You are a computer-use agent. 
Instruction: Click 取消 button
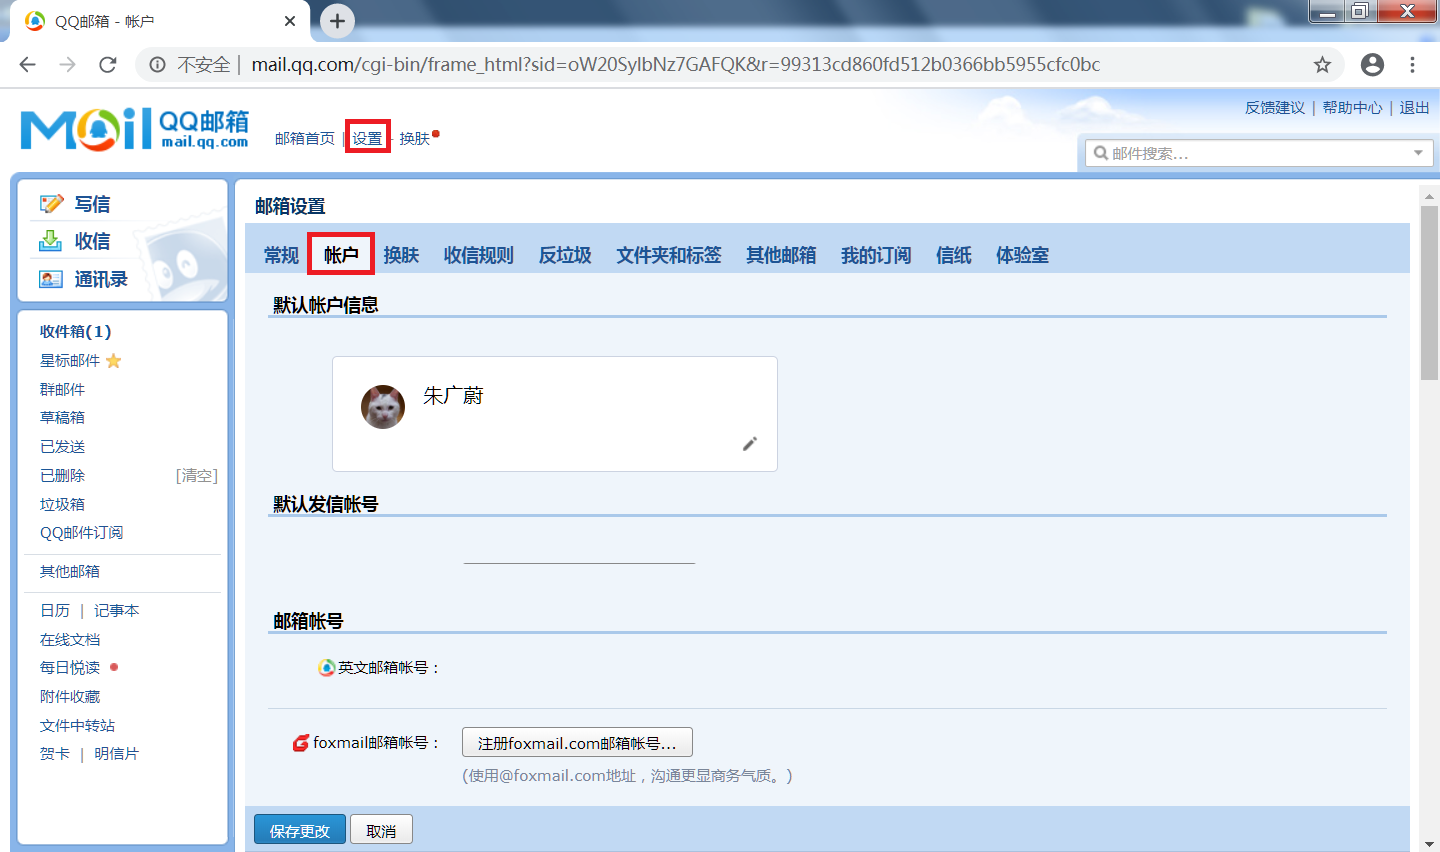click(381, 830)
